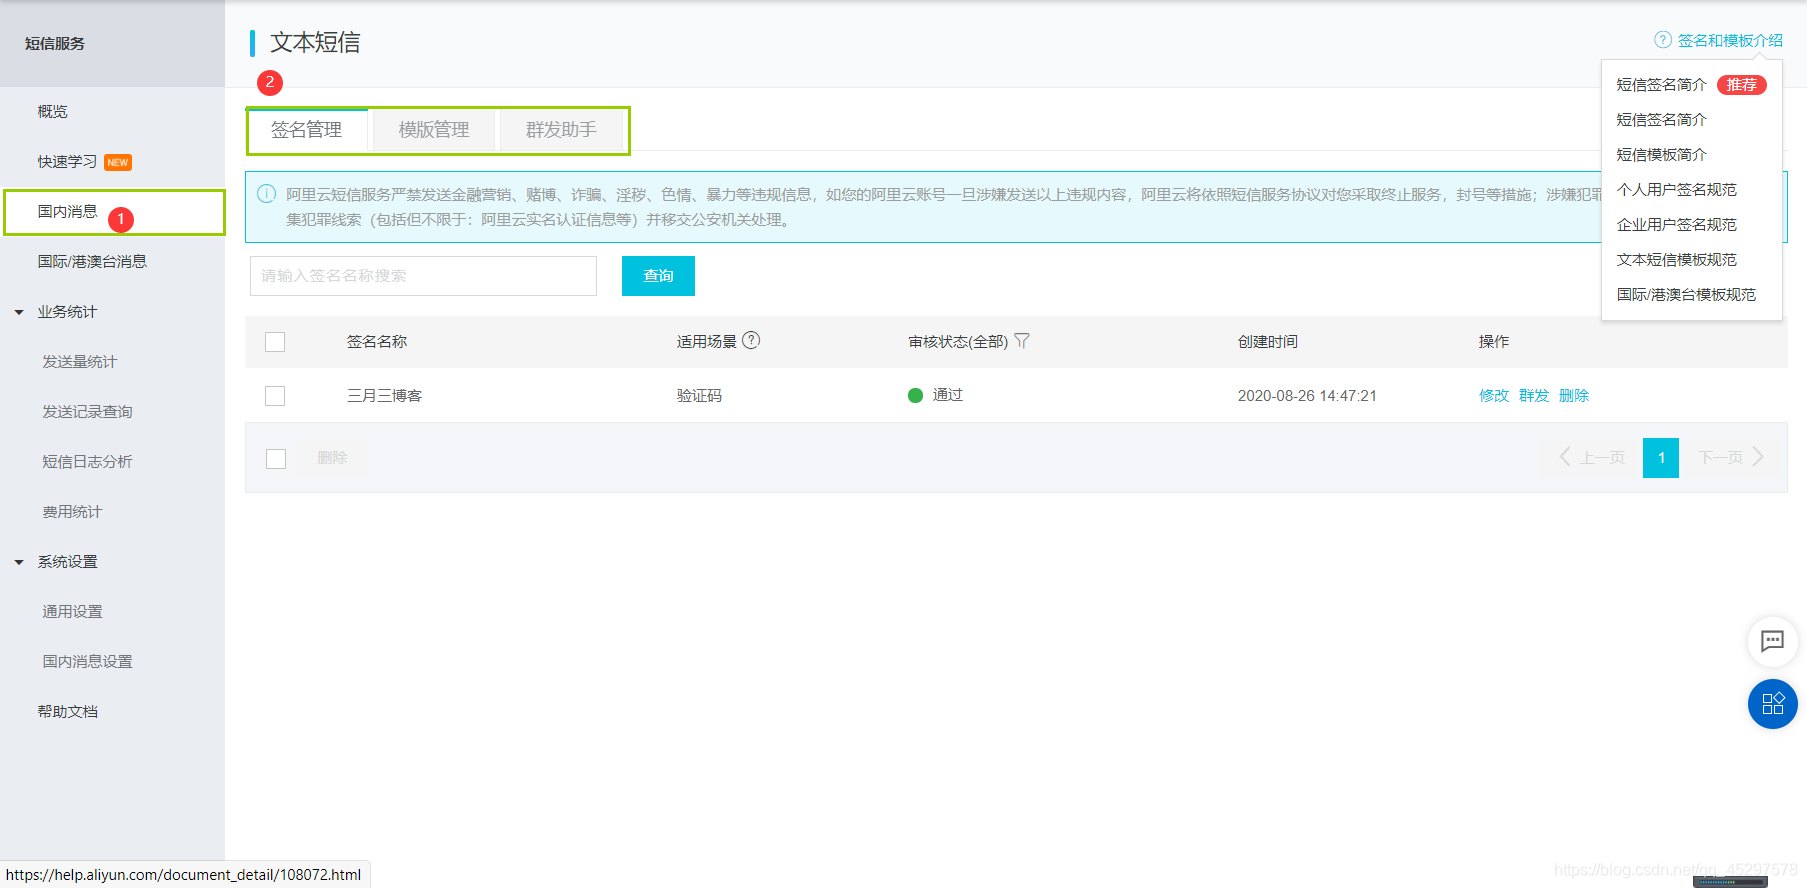Click the 审核状态(全部) column header
Screen dimensions: 1807x888
click(x=958, y=342)
